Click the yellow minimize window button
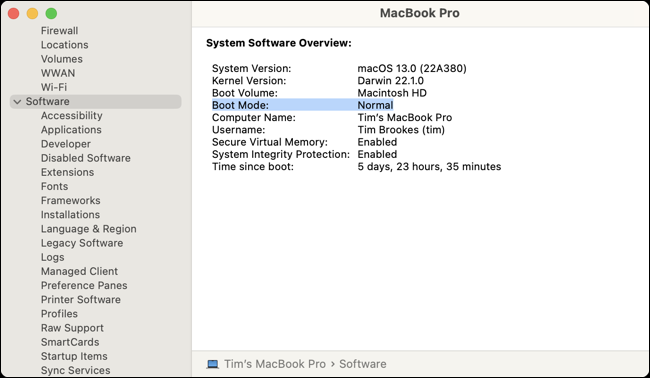 pos(32,13)
